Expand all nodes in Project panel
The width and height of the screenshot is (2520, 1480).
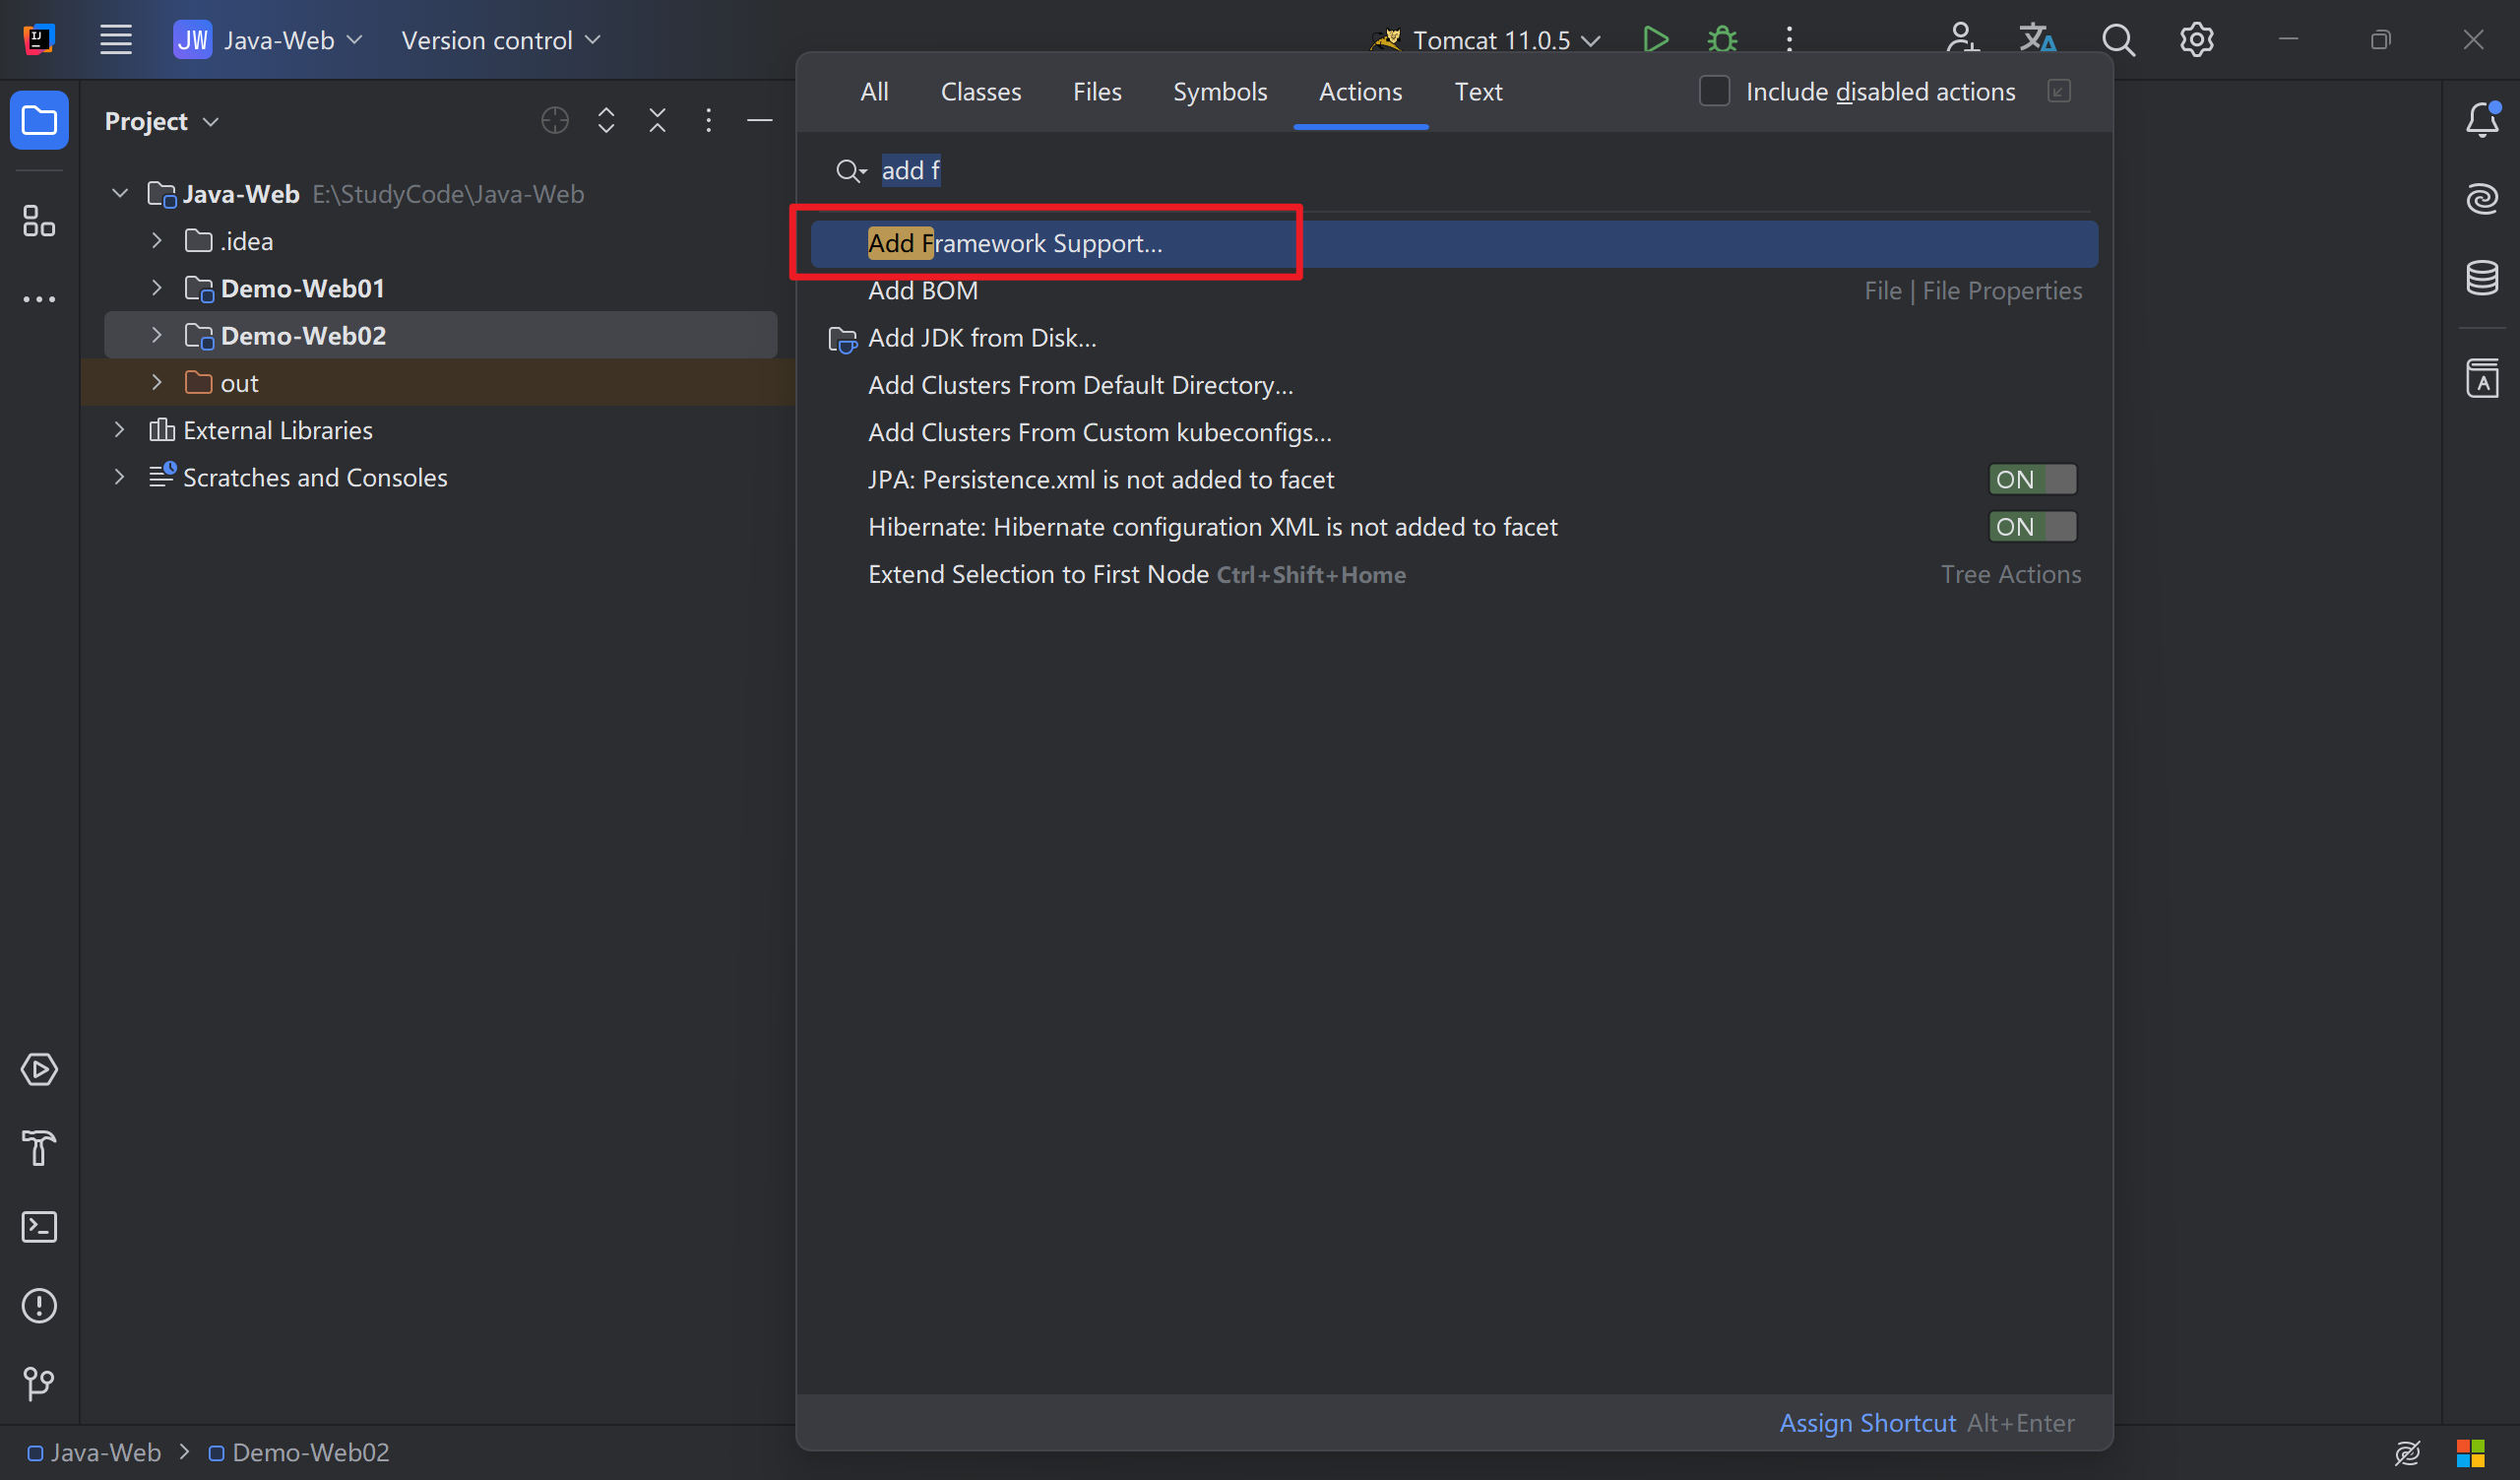tap(606, 121)
